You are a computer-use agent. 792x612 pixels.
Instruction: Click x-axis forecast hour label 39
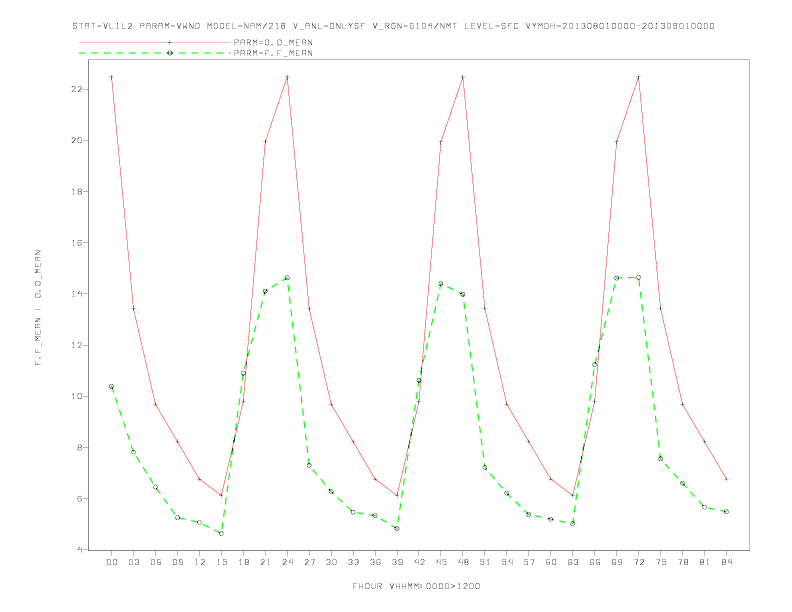click(397, 562)
